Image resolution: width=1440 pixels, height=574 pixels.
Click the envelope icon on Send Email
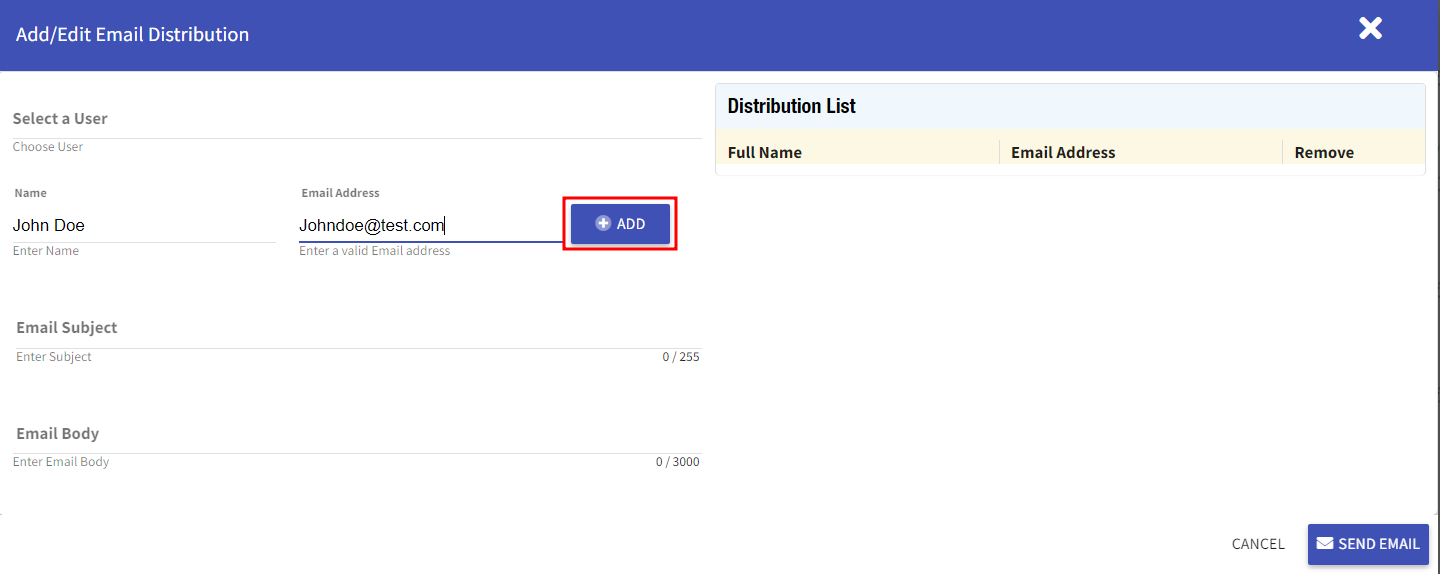[x=1325, y=543]
